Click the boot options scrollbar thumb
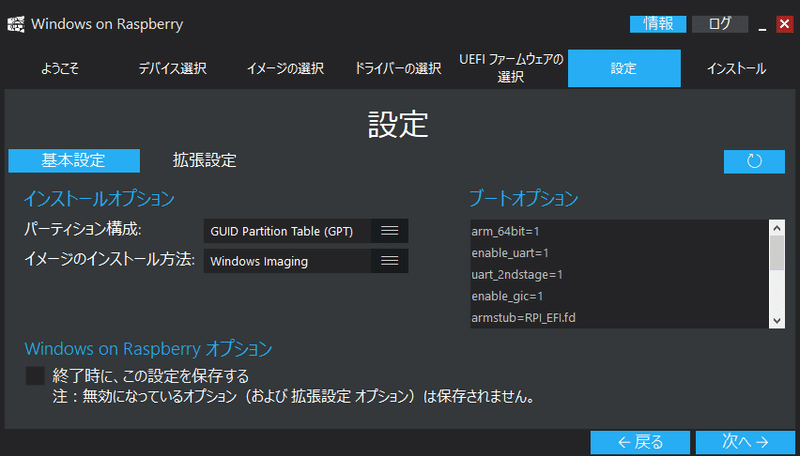Screen dimensions: 800x456 (777, 253)
